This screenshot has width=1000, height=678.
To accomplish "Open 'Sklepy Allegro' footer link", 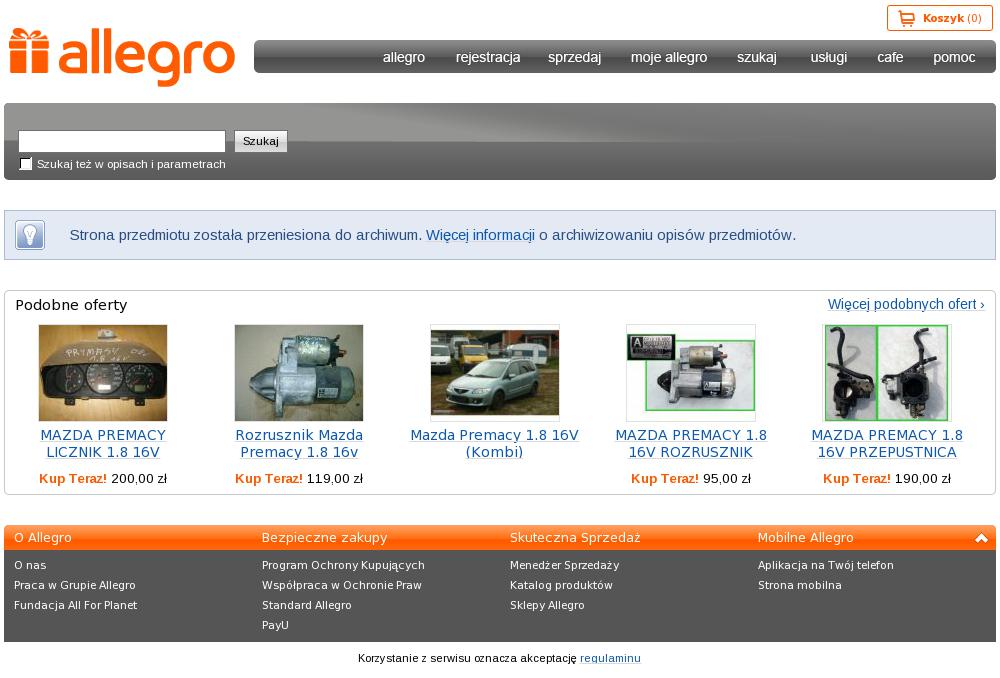I will [547, 605].
